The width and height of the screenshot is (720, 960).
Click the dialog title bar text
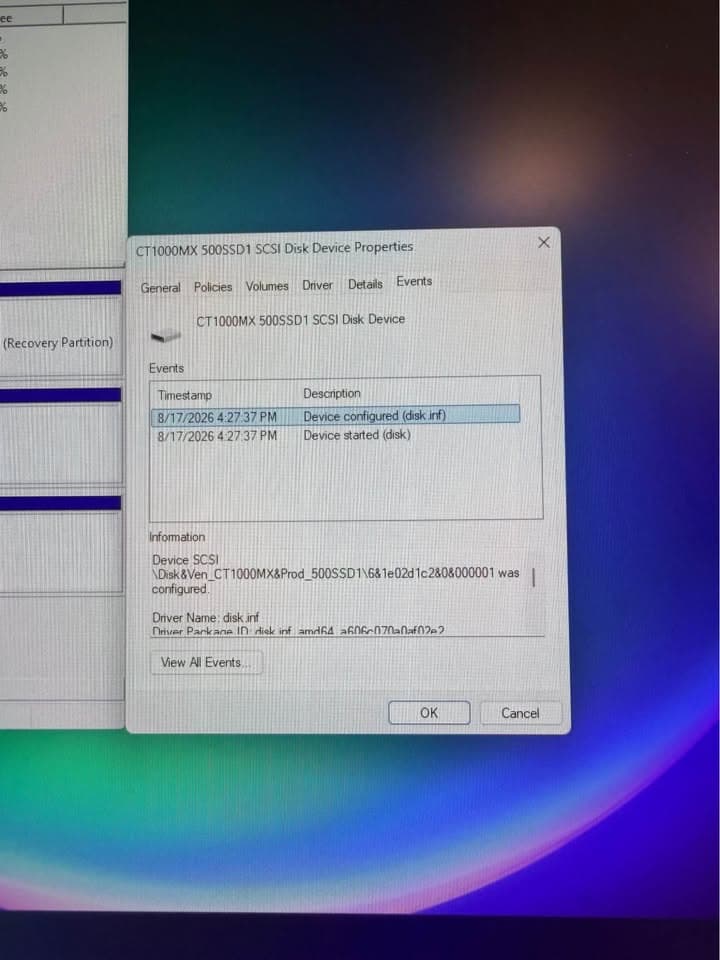pyautogui.click(x=274, y=249)
